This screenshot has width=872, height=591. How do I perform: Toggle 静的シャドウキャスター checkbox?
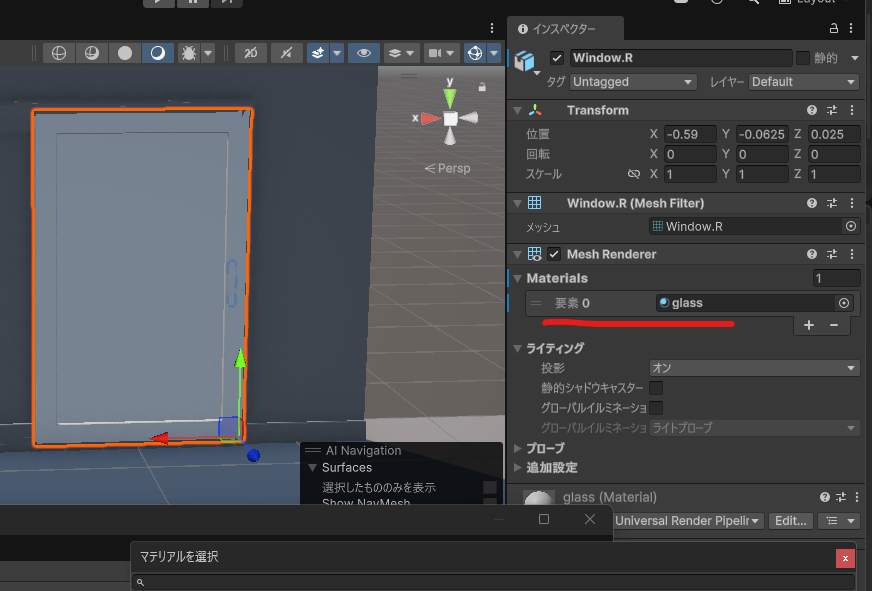pyautogui.click(x=656, y=388)
